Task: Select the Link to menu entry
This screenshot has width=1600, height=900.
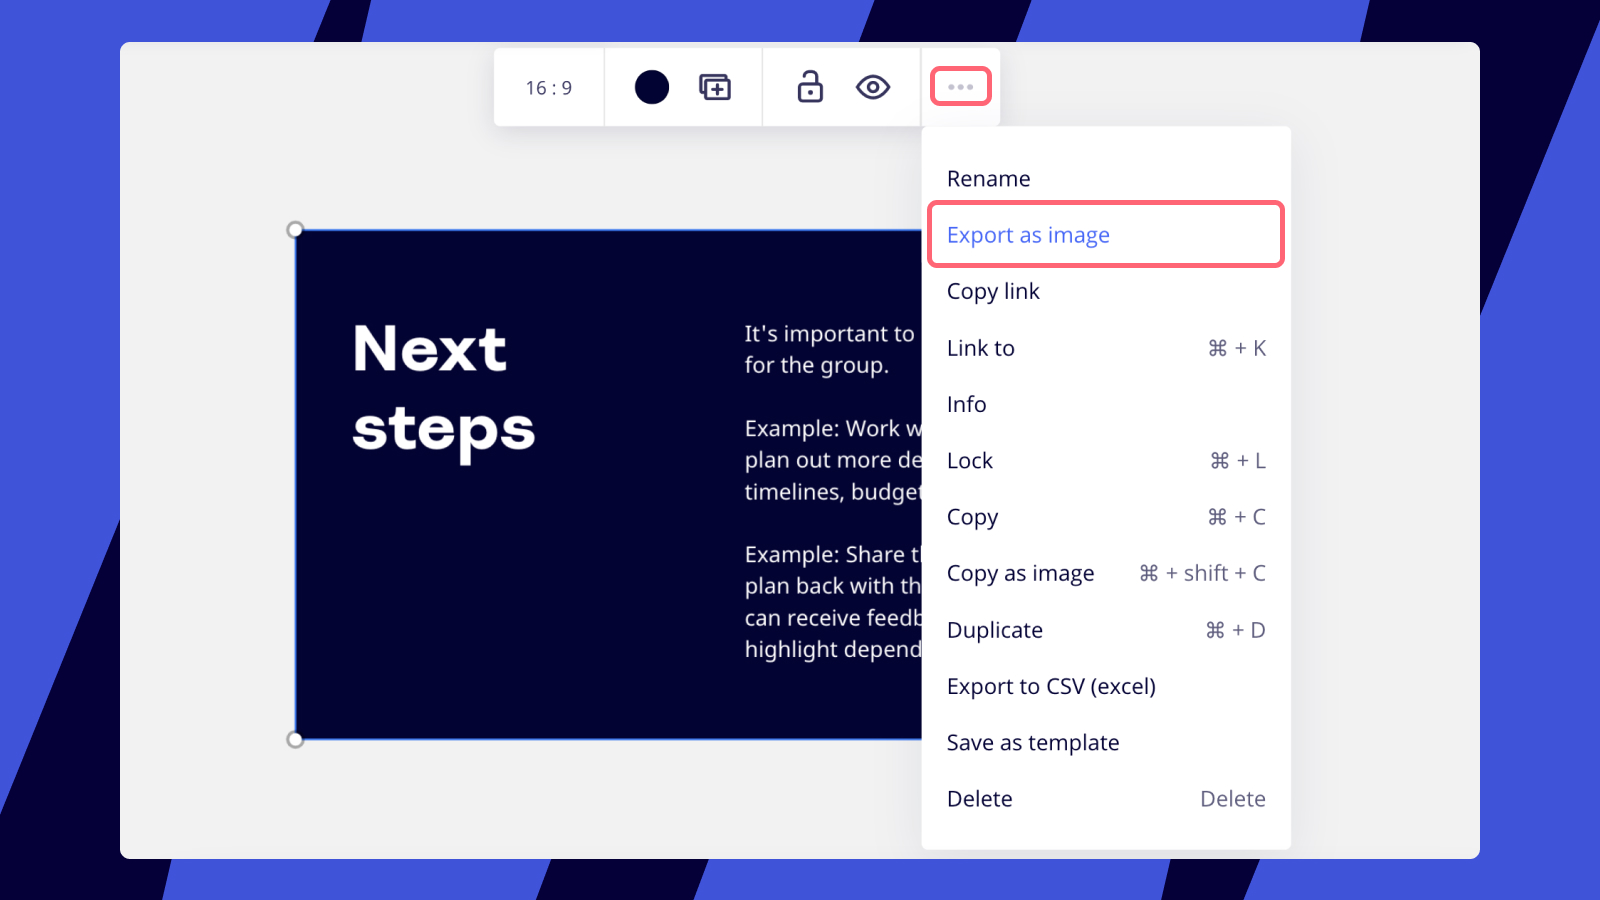Action: pos(981,348)
